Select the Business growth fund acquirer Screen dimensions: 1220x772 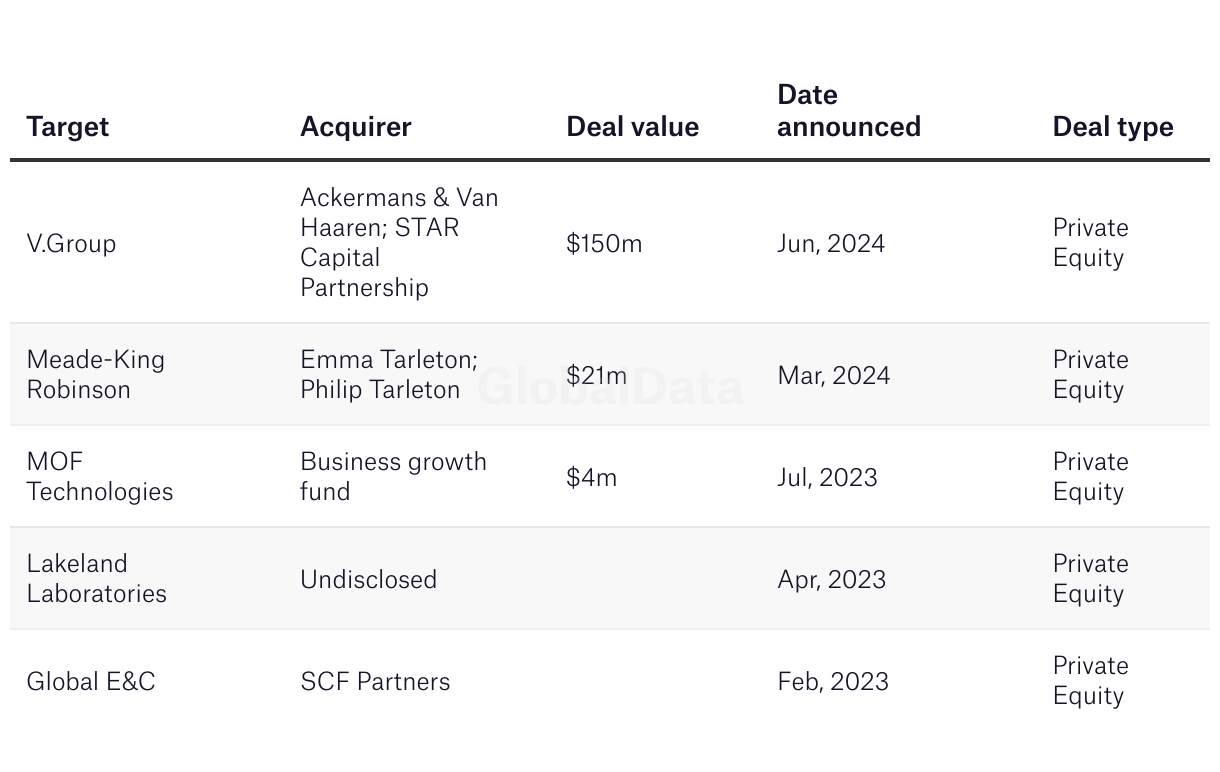pyautogui.click(x=393, y=476)
